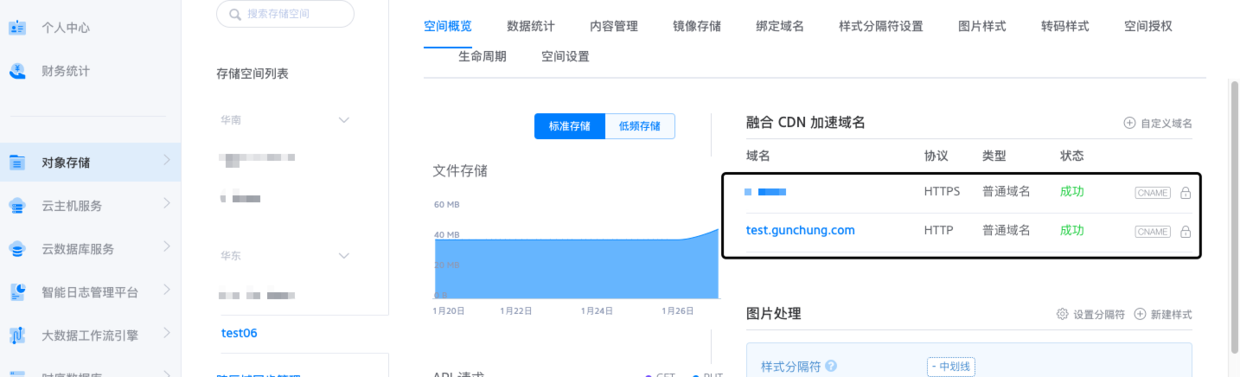This screenshot has width=1240, height=377.
Task: Expand 云数据库服务 chevron
Action: point(166,248)
